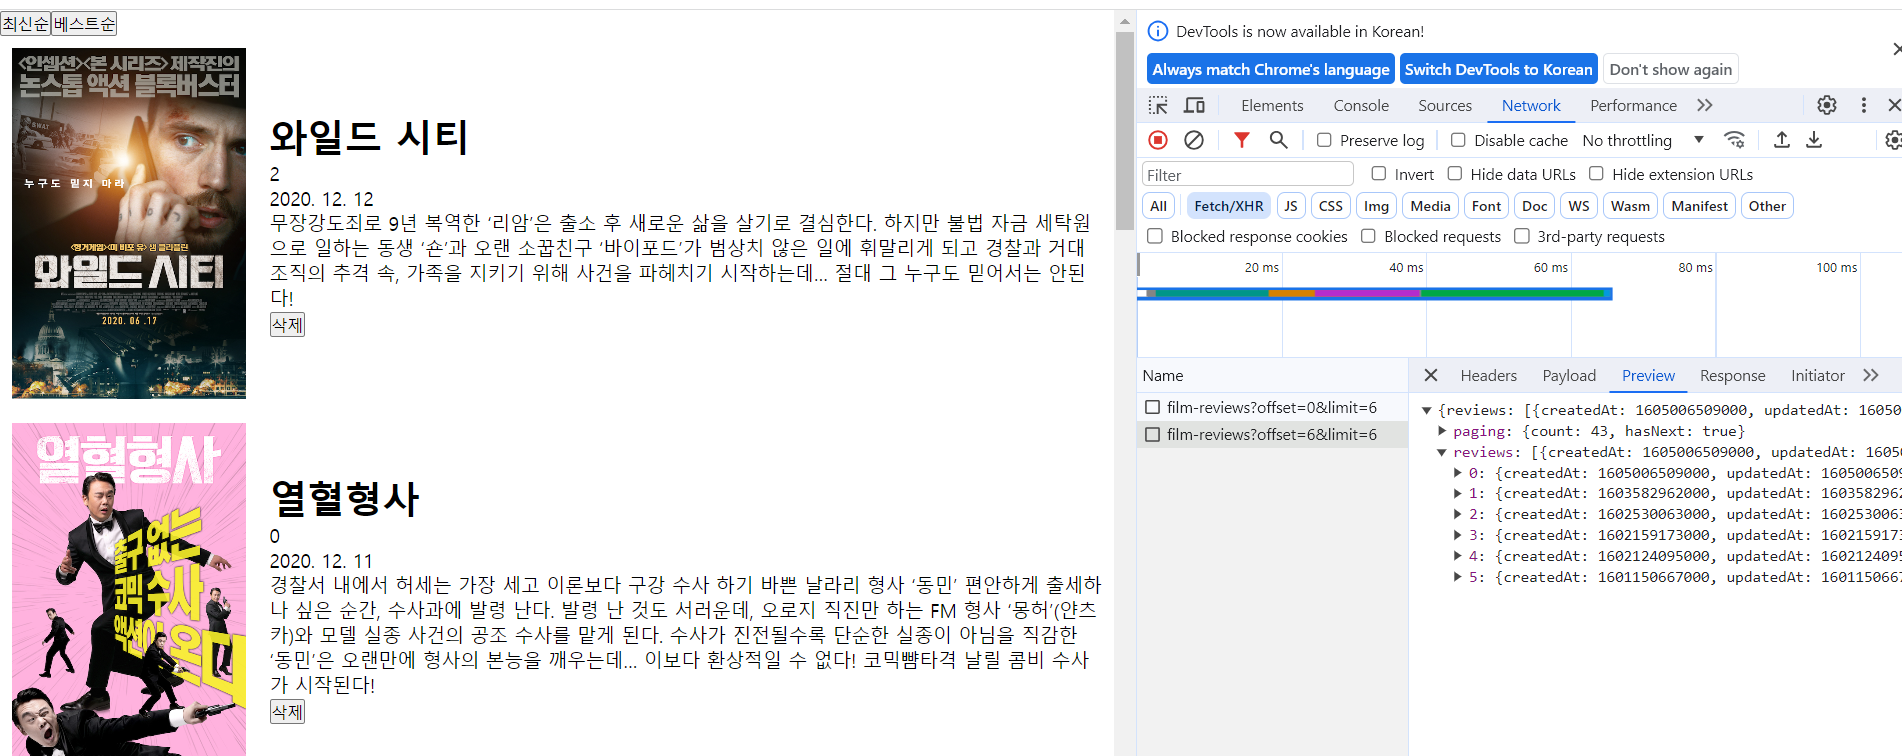Screen dimensions: 1902x756
Task: Delete the 열혈형사 review
Action: (287, 711)
